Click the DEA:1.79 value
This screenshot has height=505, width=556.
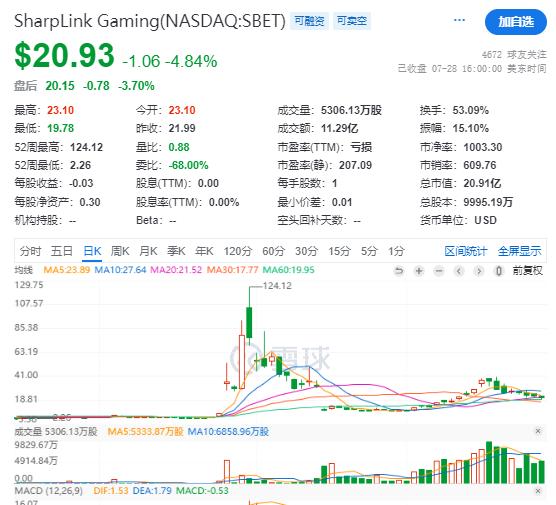(x=152, y=491)
